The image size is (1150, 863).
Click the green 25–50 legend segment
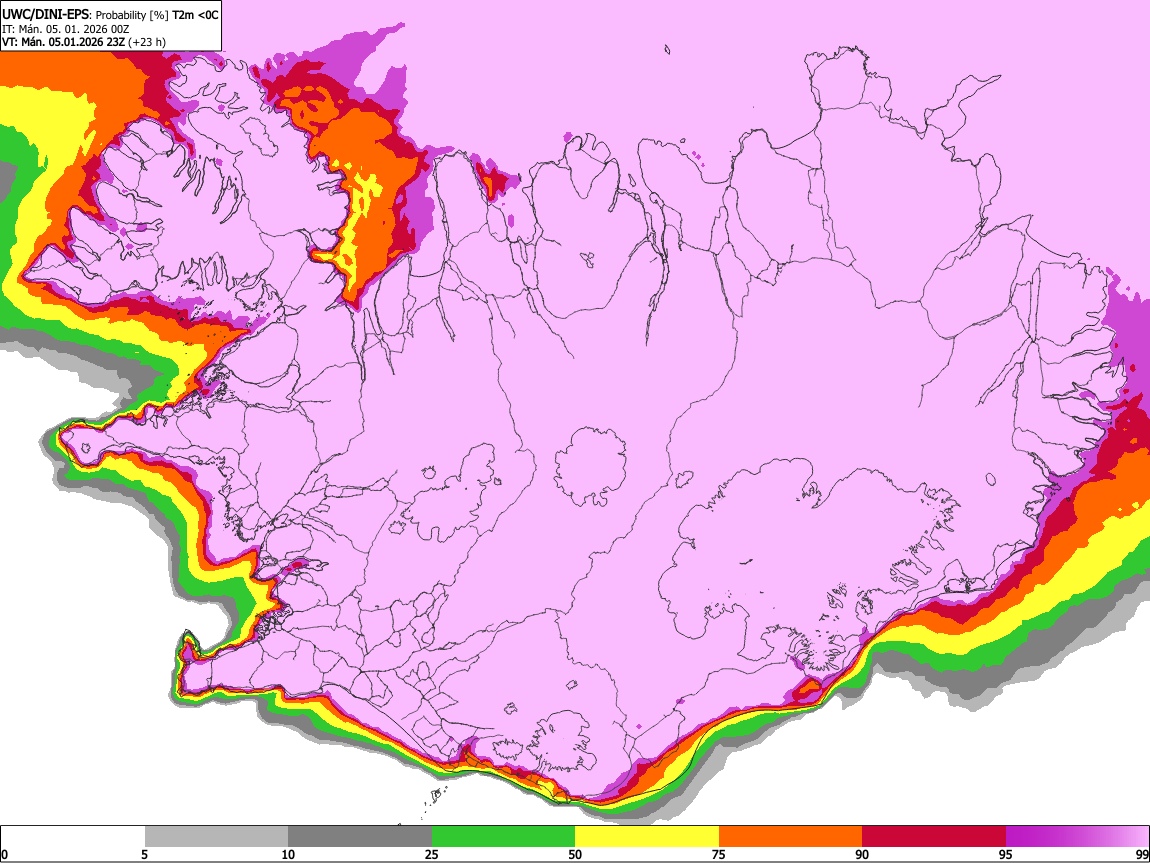click(503, 836)
